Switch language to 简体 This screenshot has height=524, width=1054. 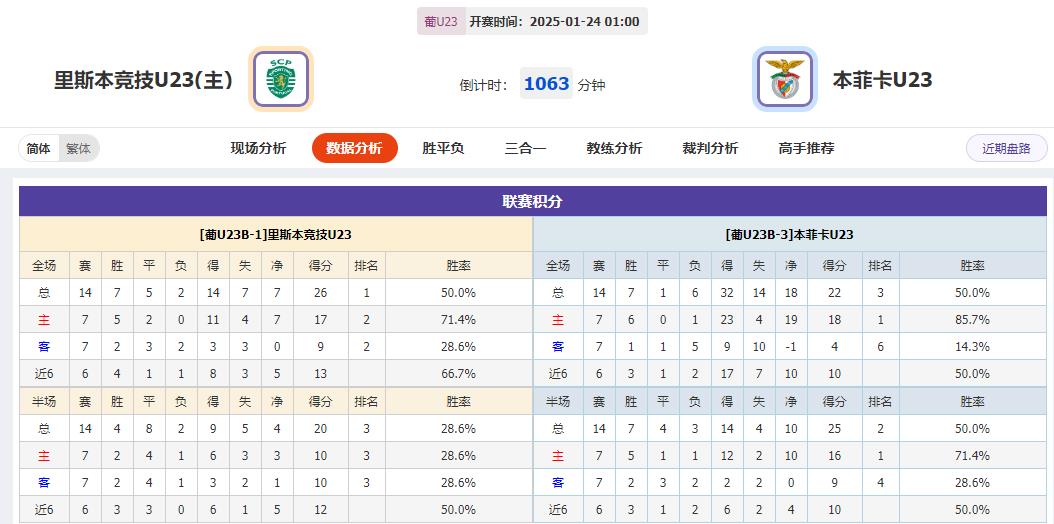[x=39, y=148]
